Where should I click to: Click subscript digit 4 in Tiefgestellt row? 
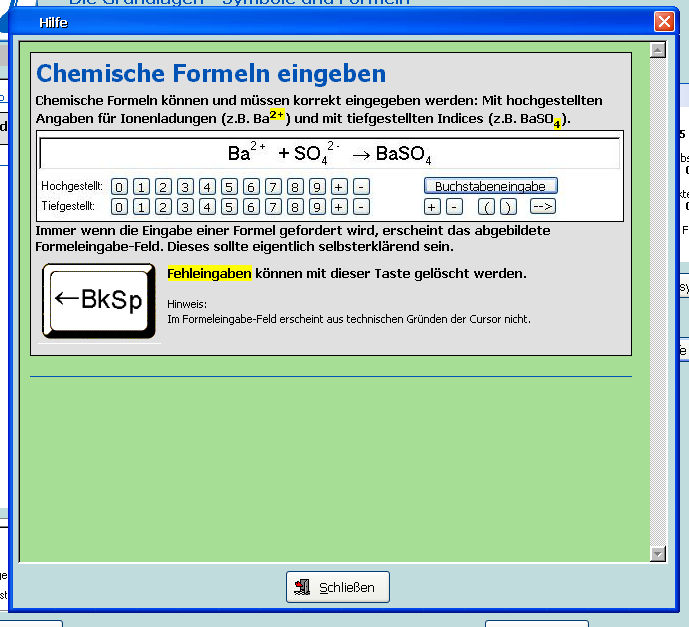tap(207, 207)
